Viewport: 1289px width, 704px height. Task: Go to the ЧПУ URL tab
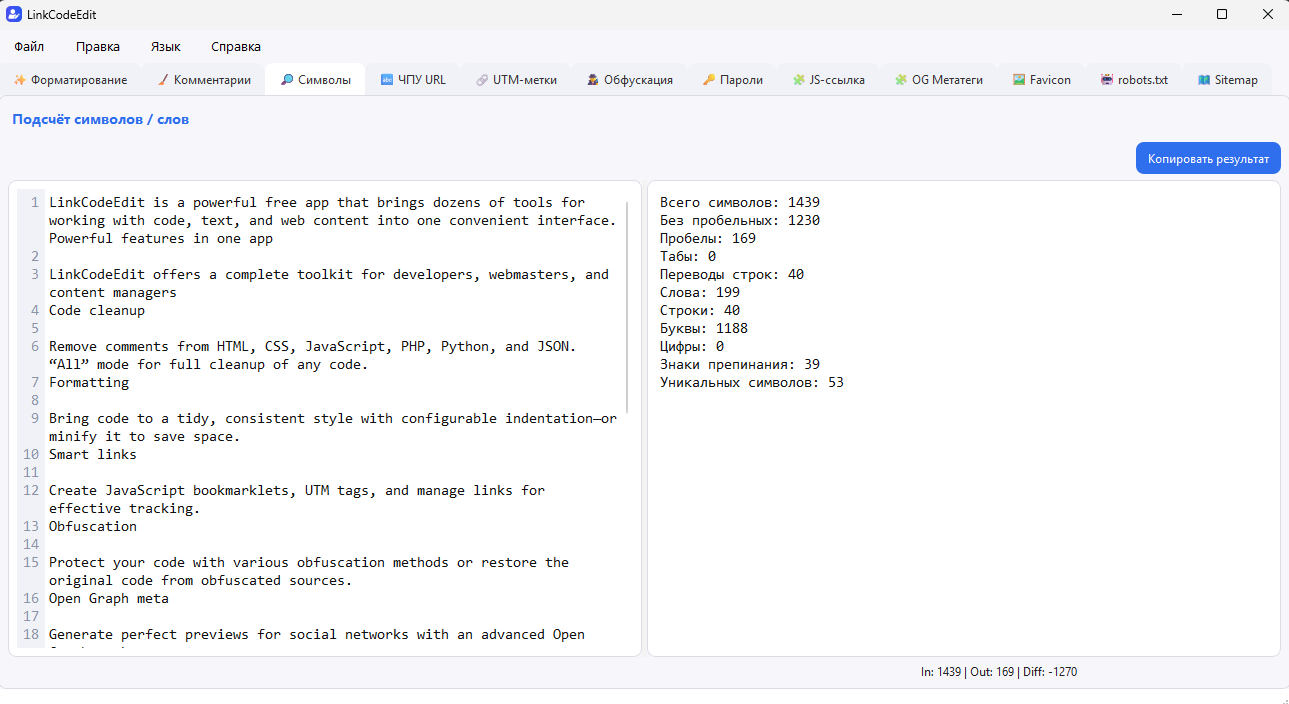pyautogui.click(x=413, y=80)
